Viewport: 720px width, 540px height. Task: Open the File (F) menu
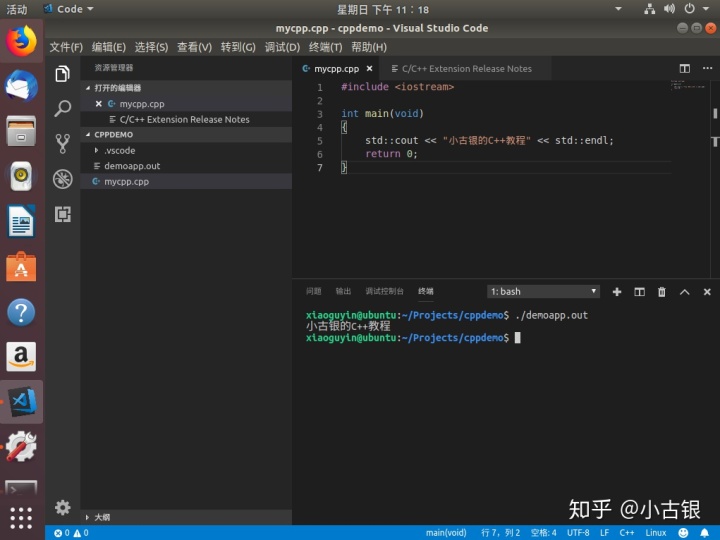click(x=66, y=47)
